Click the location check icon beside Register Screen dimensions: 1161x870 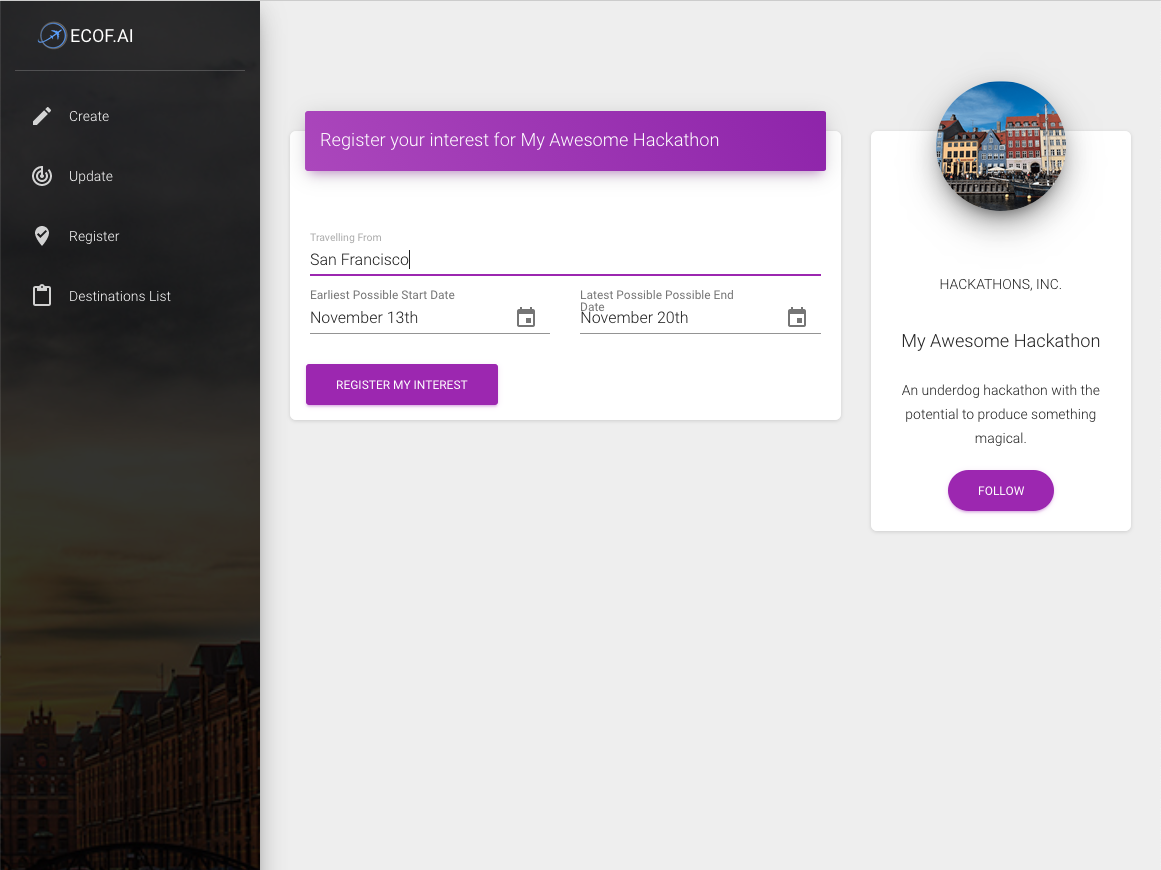tap(42, 236)
